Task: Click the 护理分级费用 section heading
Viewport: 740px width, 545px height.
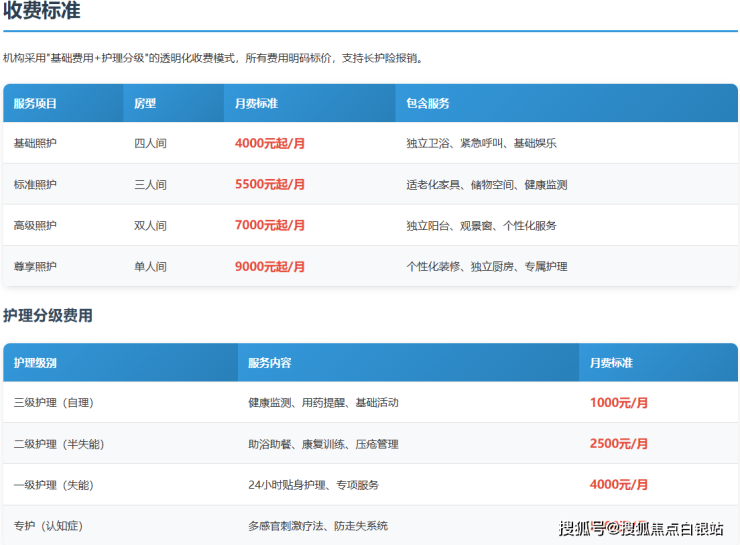Action: [48, 316]
